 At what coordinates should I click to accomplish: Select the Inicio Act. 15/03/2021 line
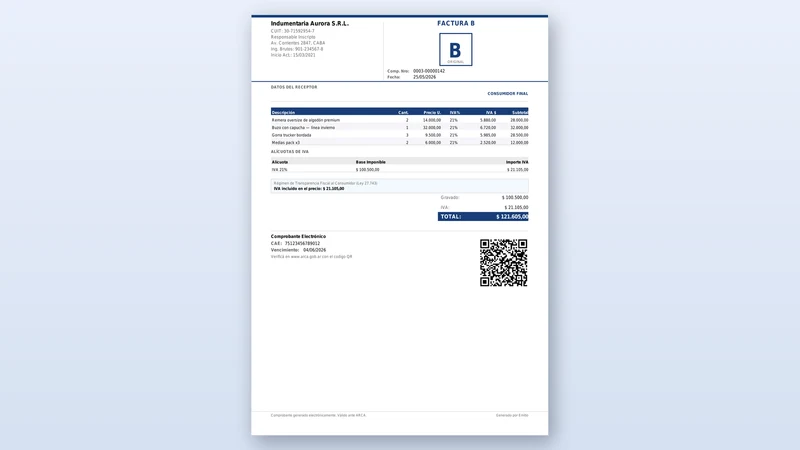[x=293, y=55]
